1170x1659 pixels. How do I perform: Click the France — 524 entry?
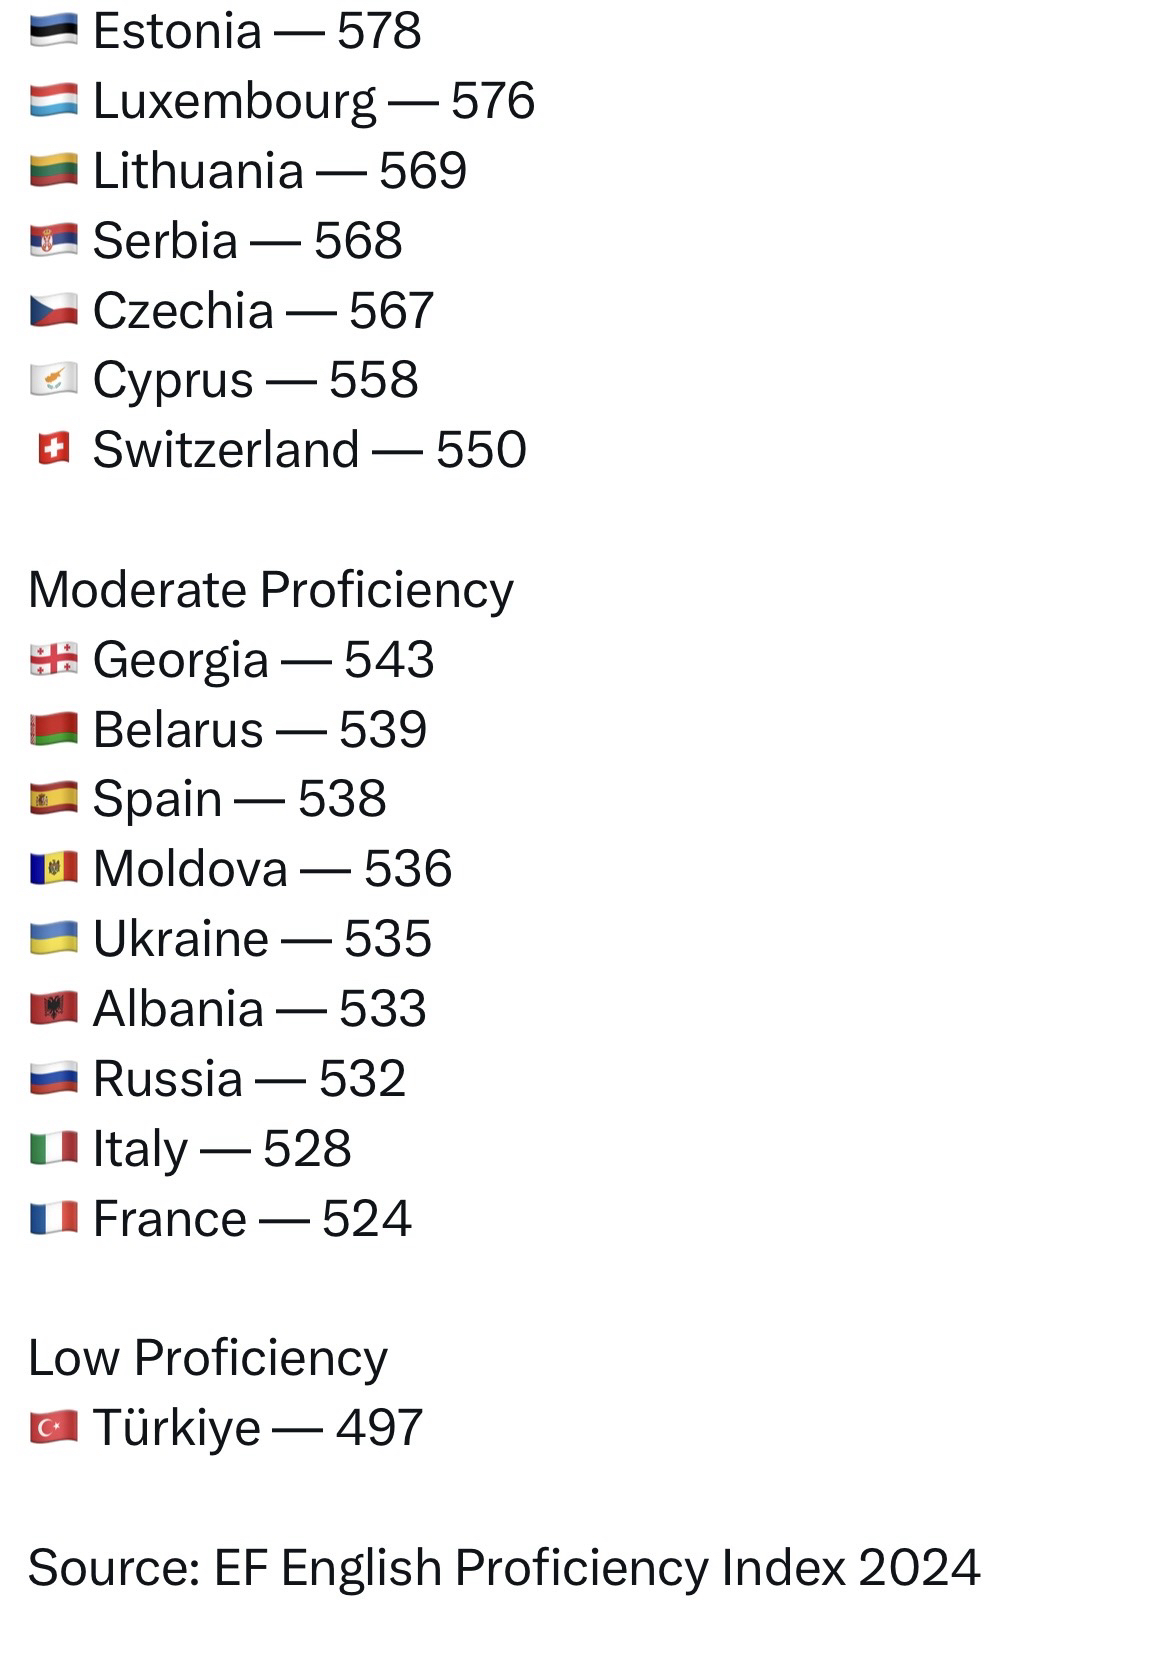(252, 1219)
